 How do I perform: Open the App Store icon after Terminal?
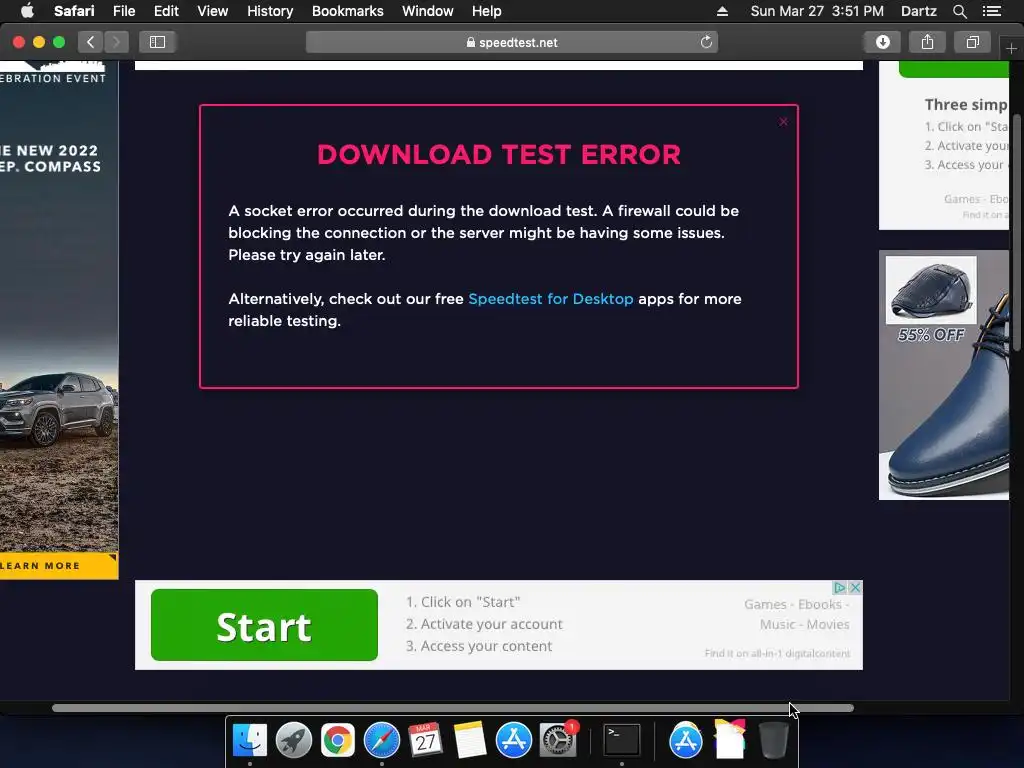tap(686, 741)
